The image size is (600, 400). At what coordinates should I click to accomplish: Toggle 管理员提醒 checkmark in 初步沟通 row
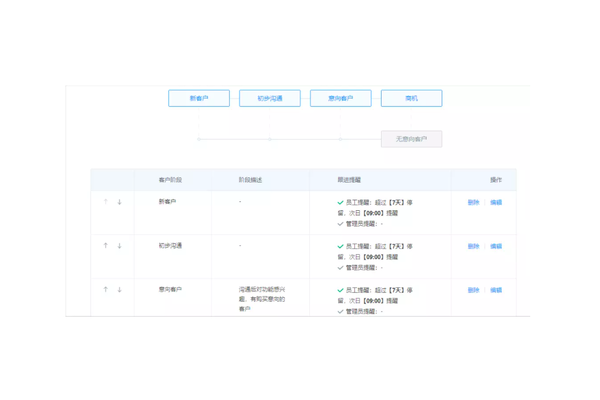(340, 268)
